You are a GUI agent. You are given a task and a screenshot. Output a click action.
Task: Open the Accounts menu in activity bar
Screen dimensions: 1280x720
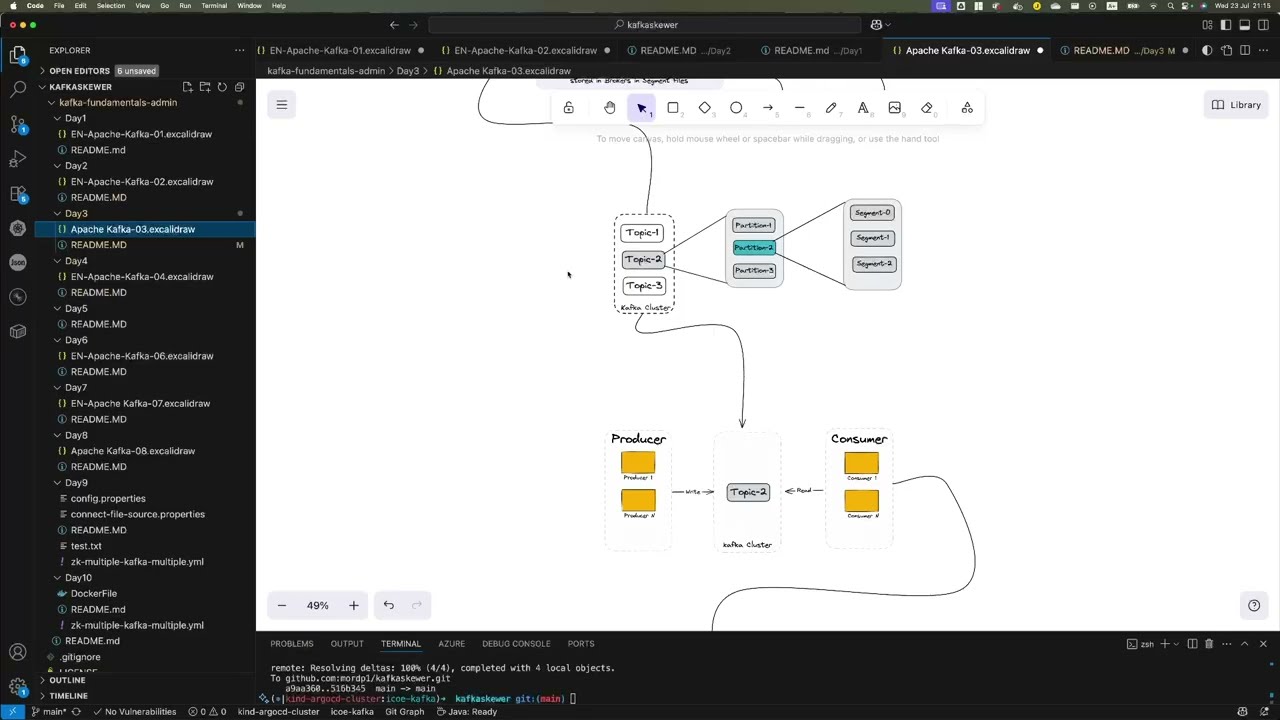(18, 653)
